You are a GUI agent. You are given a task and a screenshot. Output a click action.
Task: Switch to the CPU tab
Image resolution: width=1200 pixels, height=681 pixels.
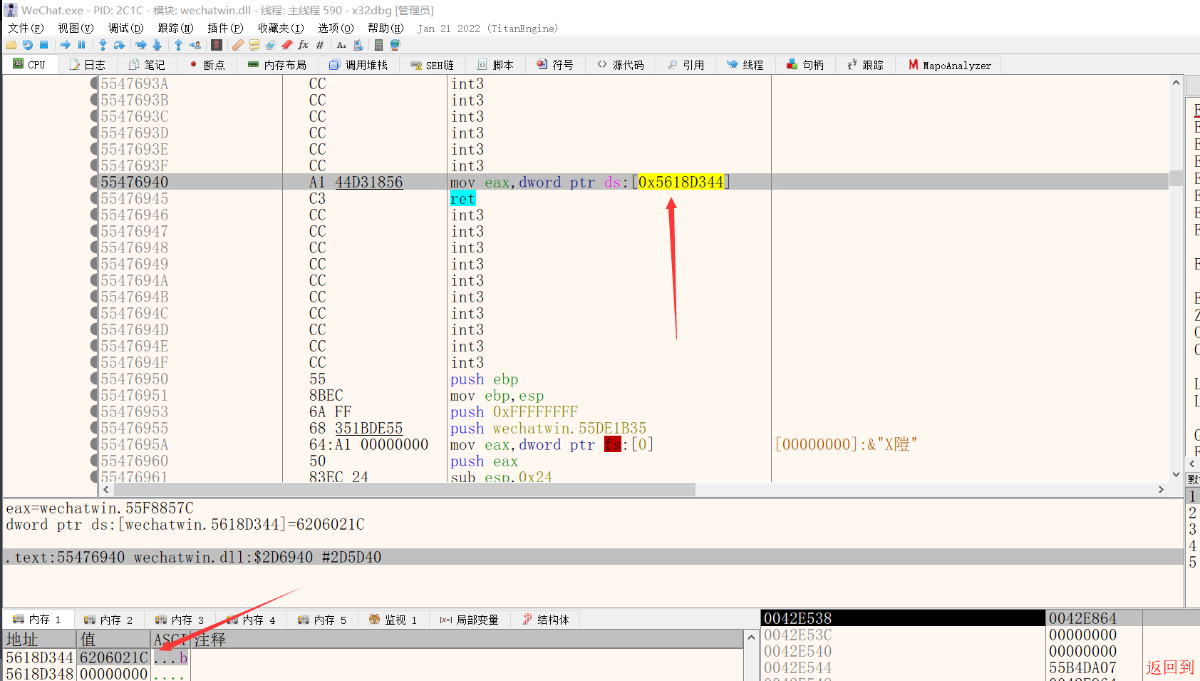(x=29, y=65)
